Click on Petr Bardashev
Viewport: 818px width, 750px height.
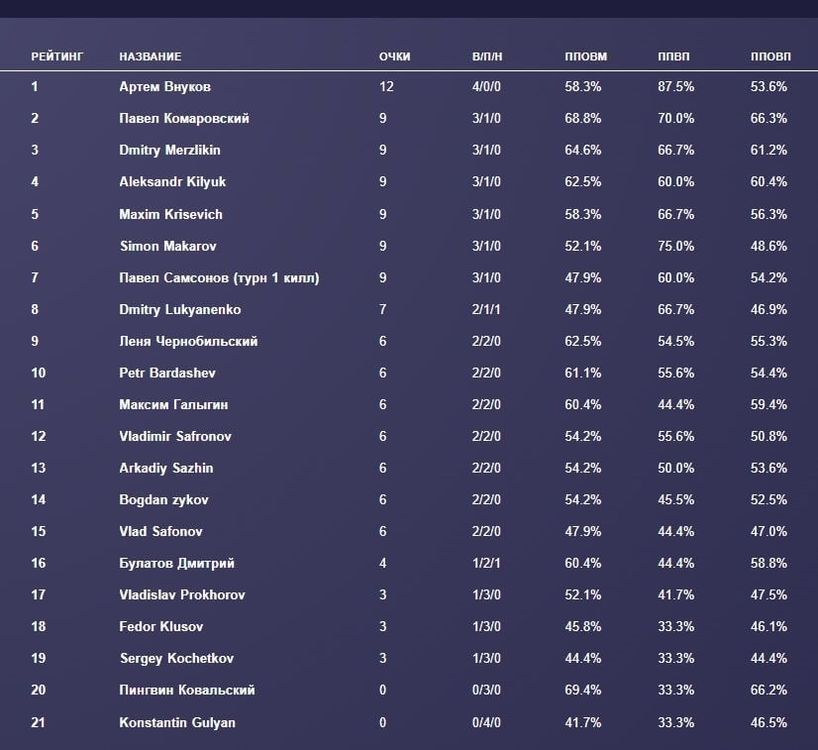pos(166,373)
